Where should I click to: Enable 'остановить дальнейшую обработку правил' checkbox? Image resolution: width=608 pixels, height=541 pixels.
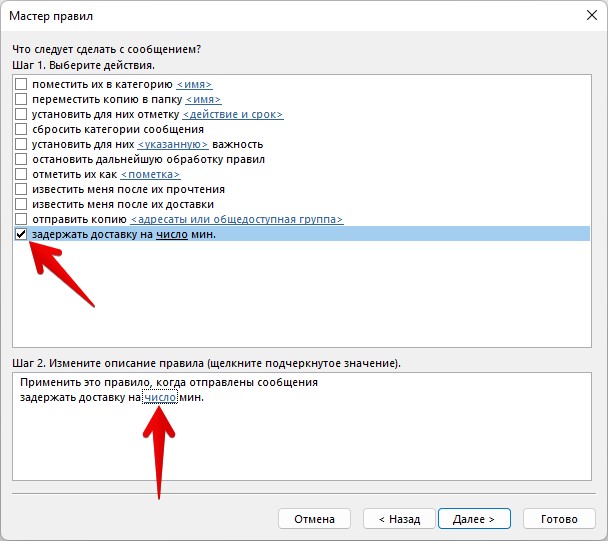(21, 159)
